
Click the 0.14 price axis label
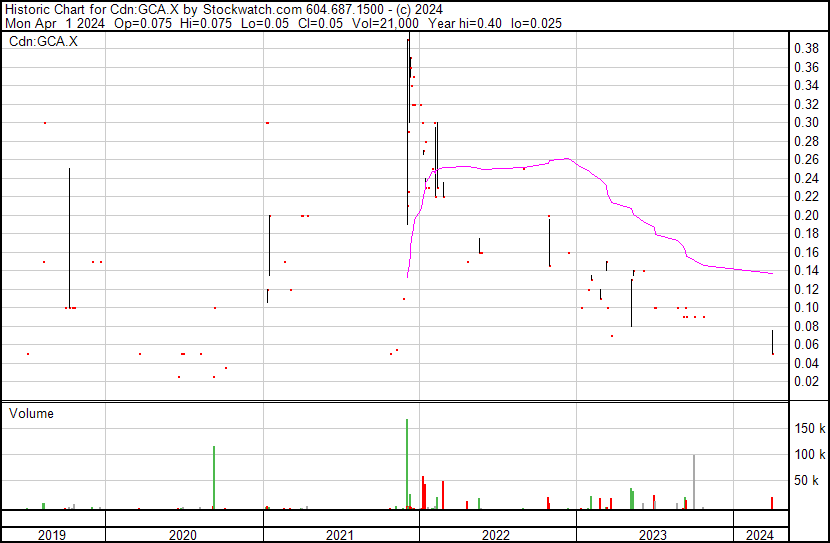coord(806,270)
